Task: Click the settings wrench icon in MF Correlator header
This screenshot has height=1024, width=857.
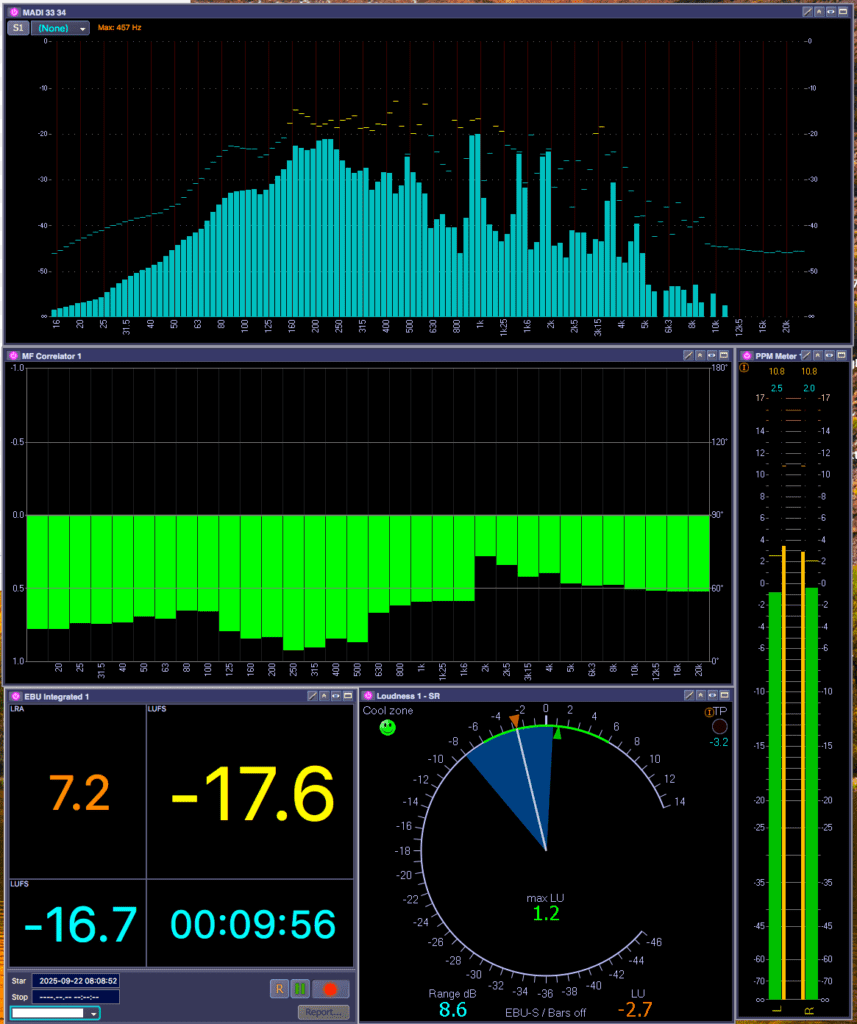Action: click(x=688, y=355)
